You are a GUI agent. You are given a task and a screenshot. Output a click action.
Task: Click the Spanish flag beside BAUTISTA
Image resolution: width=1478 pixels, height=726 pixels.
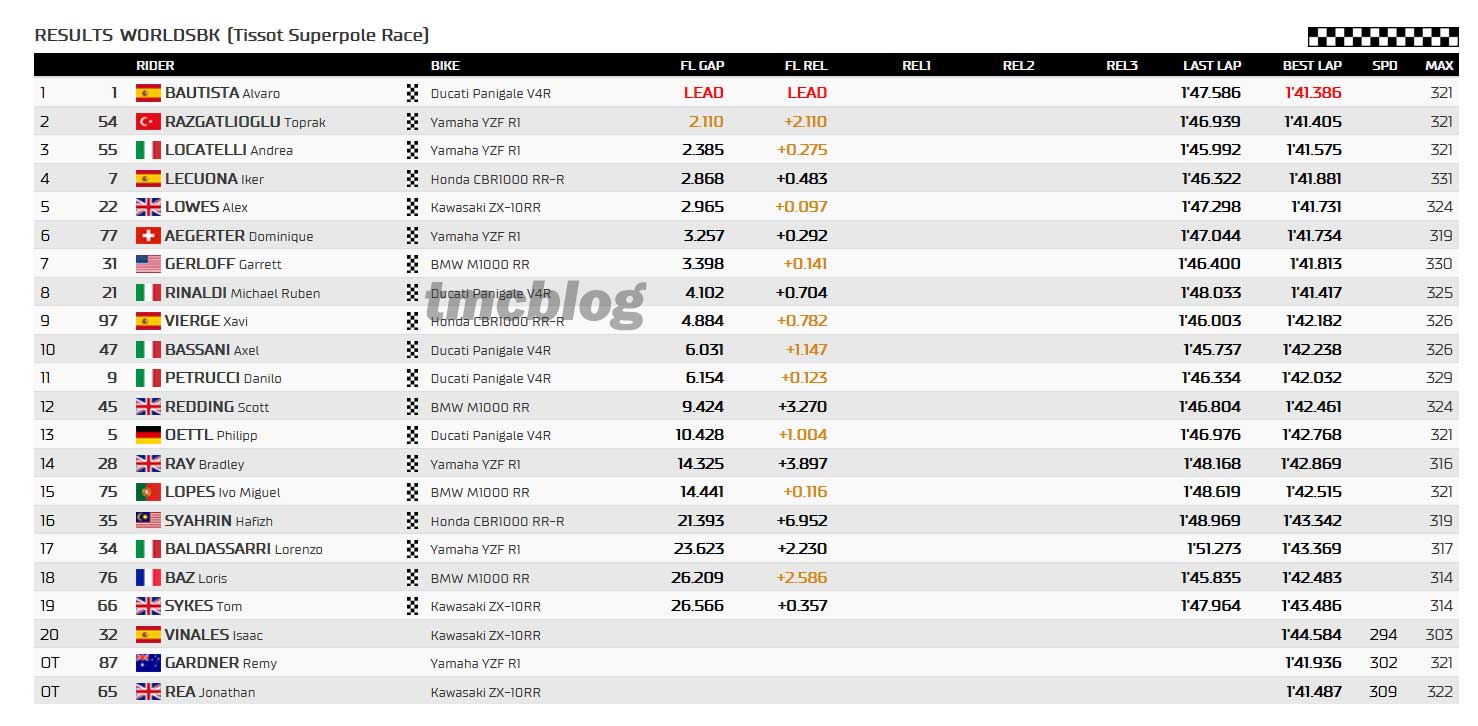click(148, 93)
